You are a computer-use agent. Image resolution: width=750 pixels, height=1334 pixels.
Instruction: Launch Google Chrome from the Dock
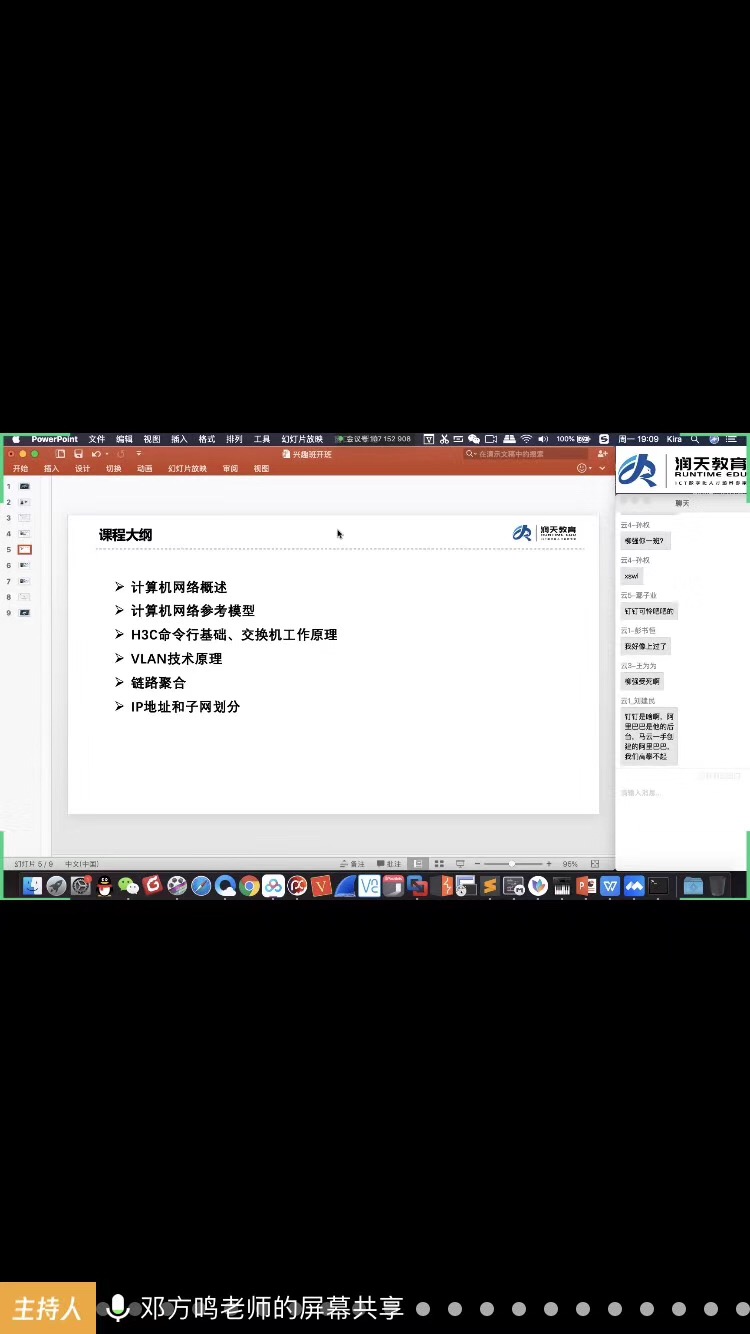click(x=249, y=886)
